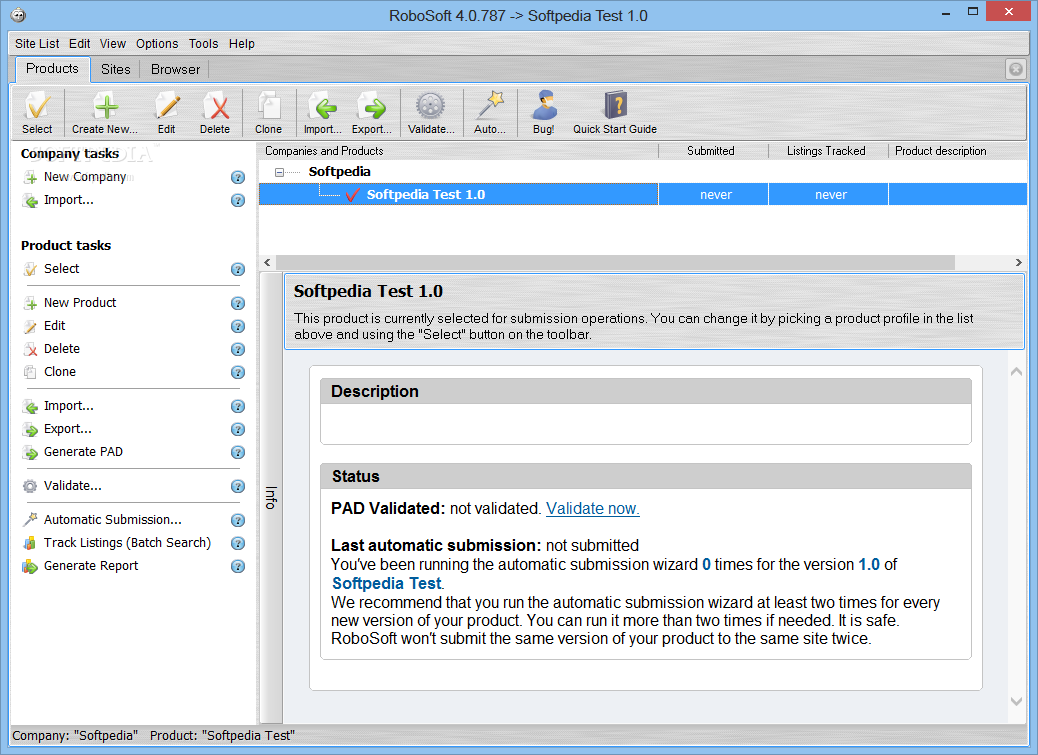Open help for product Export task
Viewport: 1038px width, 755px height.
[x=238, y=429]
